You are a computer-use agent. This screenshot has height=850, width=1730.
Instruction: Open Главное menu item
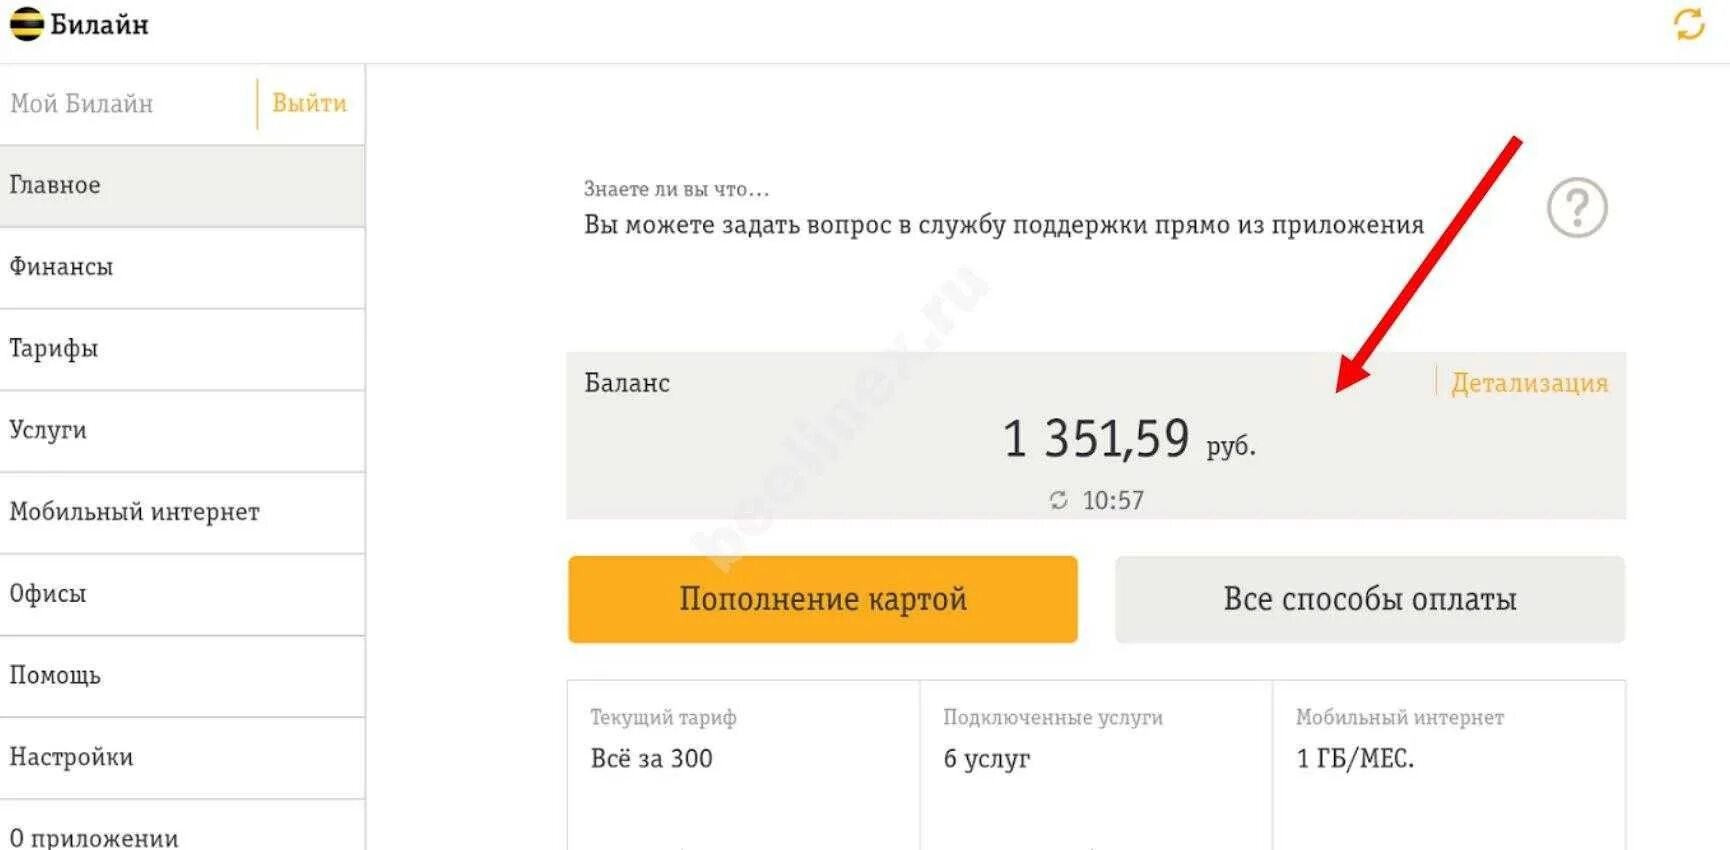point(182,186)
